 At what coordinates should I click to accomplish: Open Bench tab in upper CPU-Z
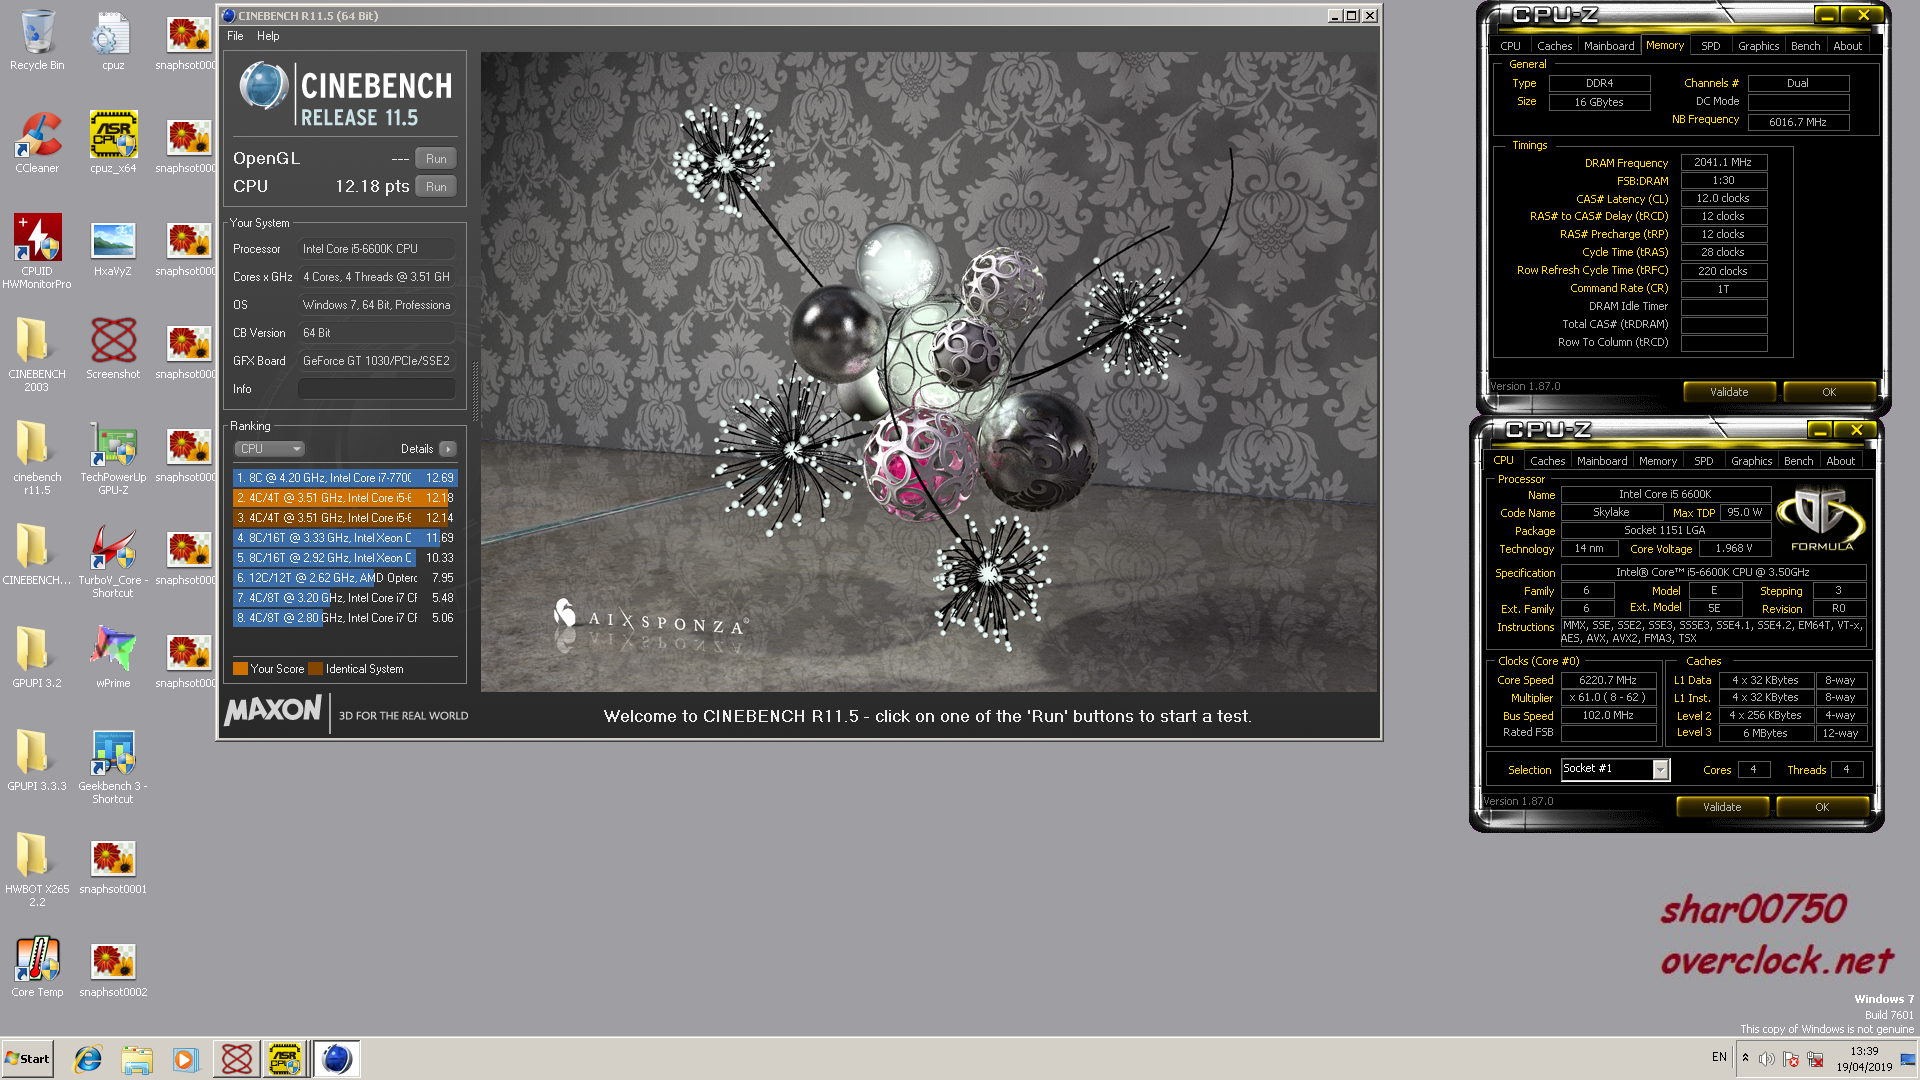(x=1805, y=46)
